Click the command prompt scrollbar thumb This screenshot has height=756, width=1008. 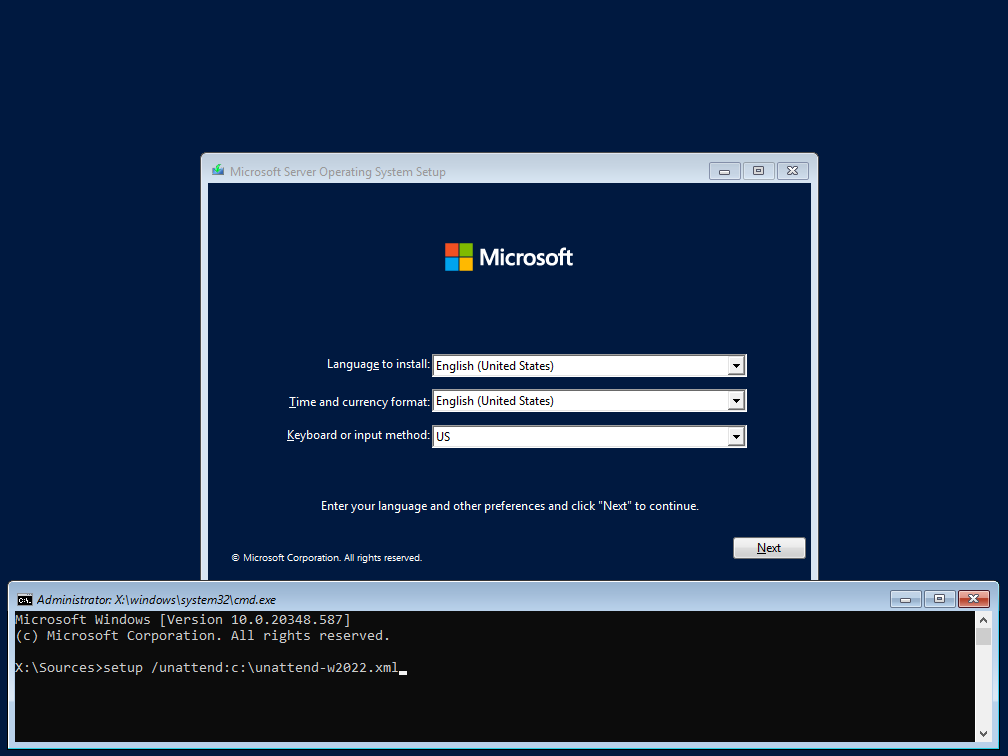tap(983, 637)
